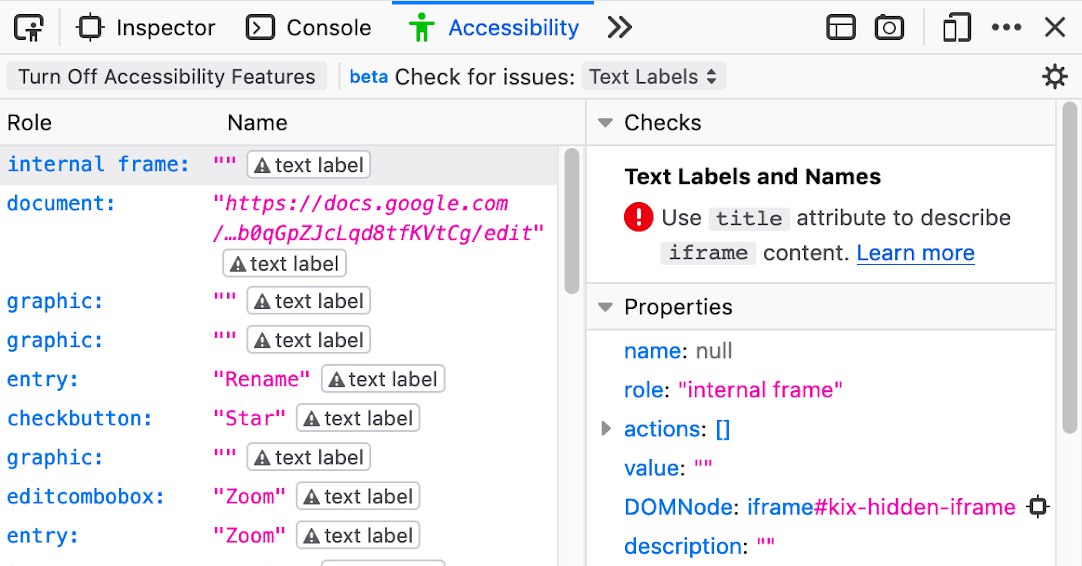Click the value property row
This screenshot has height=566, width=1082.
(x=668, y=468)
